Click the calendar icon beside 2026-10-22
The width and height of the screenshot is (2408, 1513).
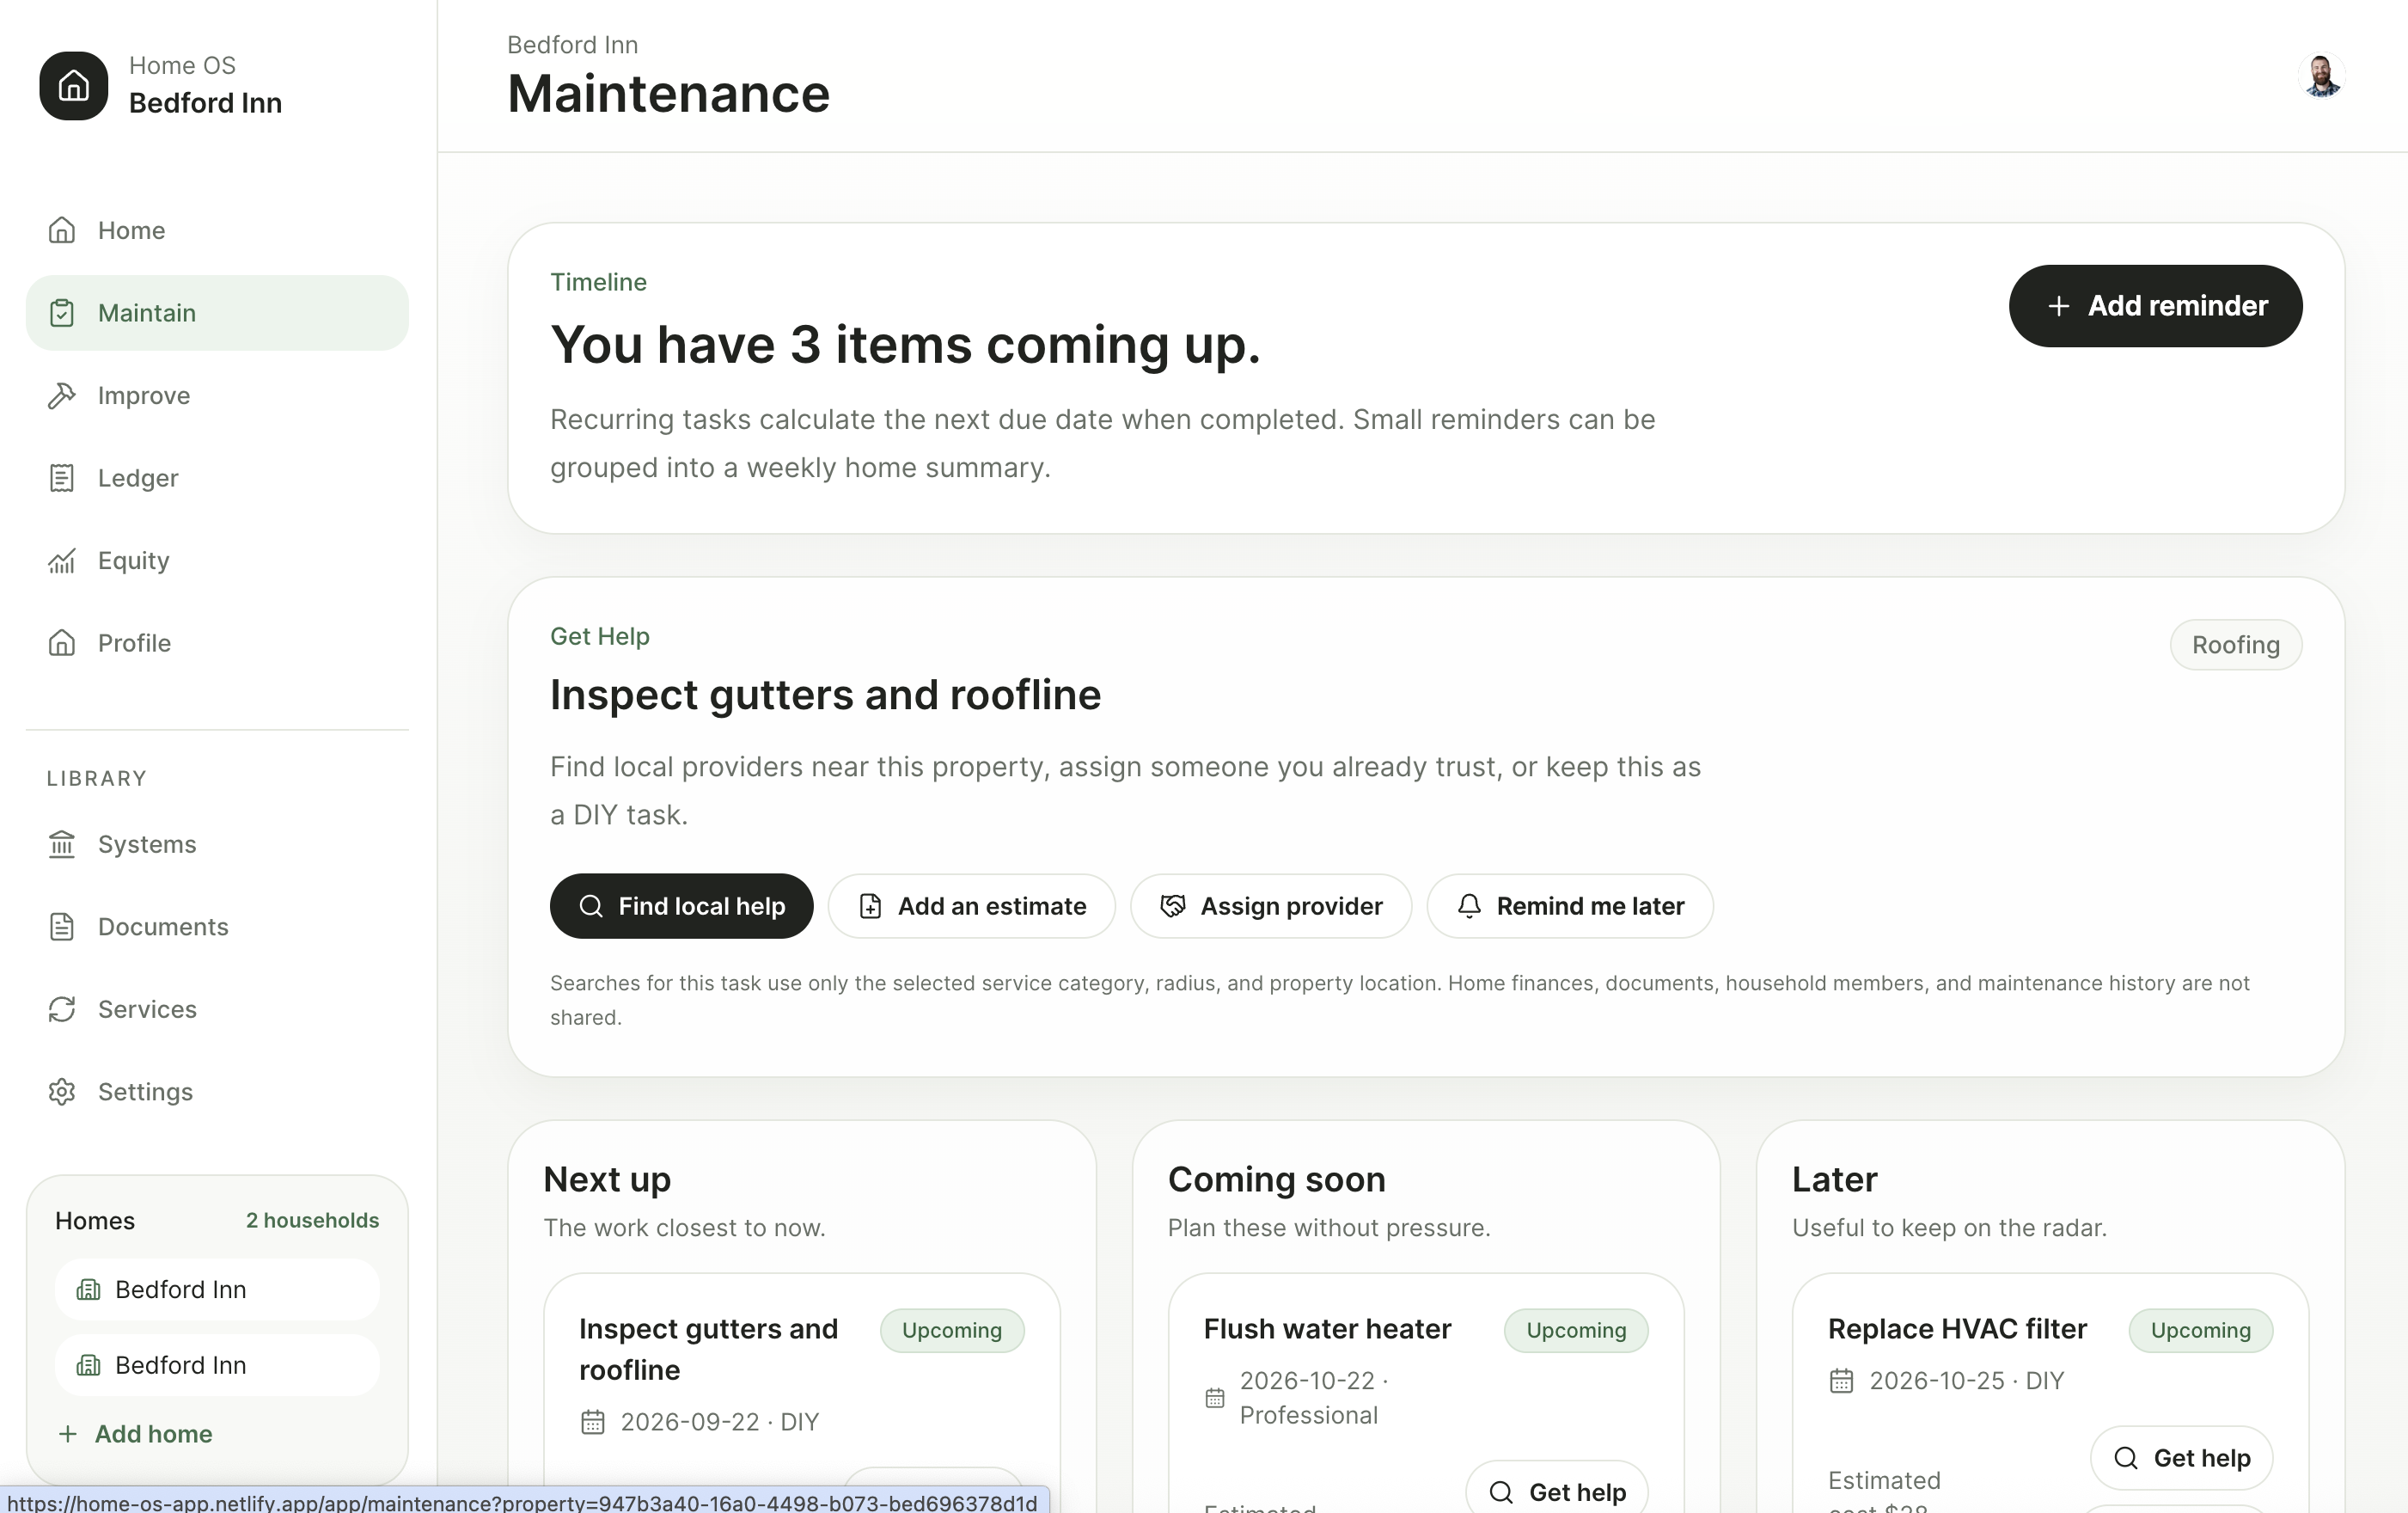[1215, 1398]
